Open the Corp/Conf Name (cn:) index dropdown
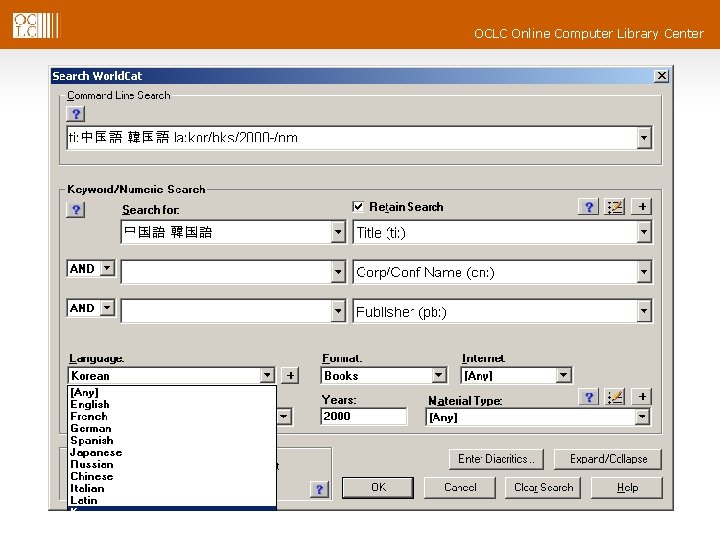720x540 pixels. click(x=644, y=272)
